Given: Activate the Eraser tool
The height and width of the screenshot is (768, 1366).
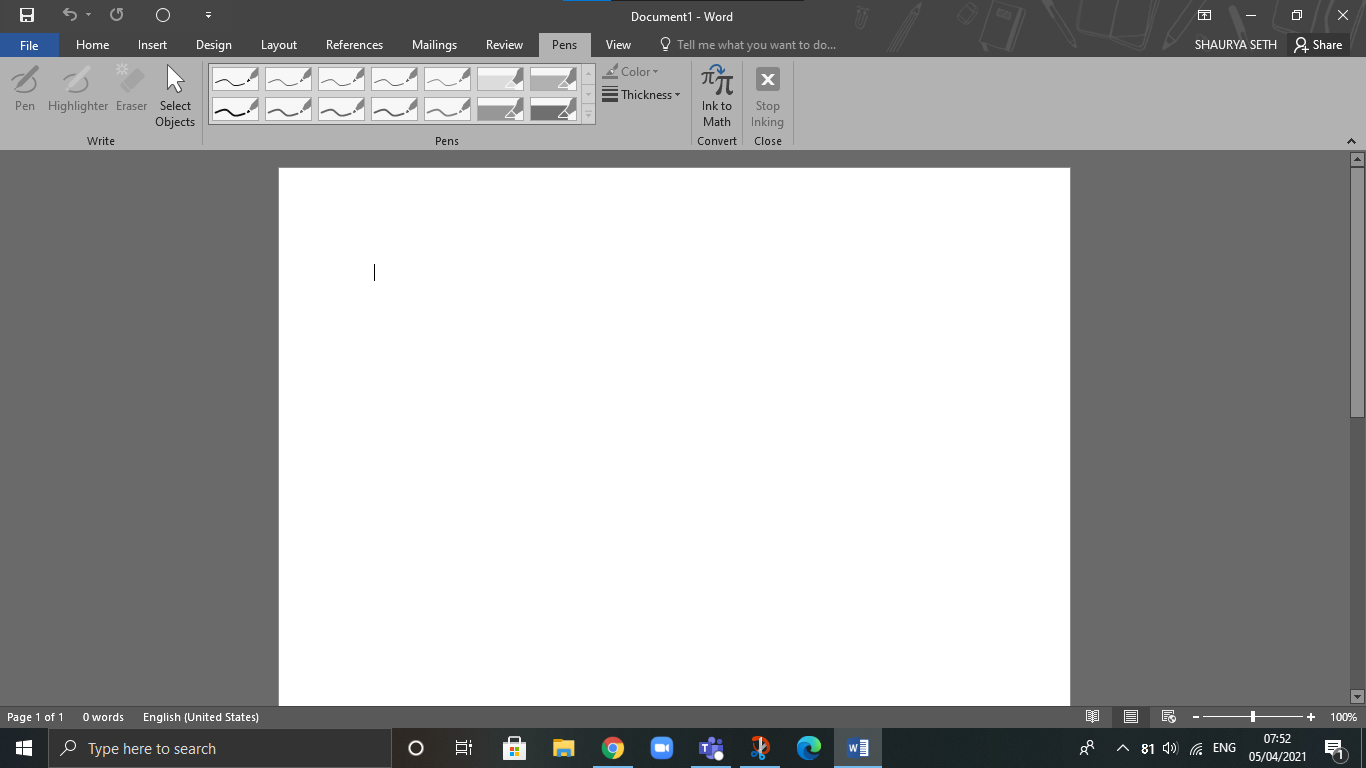Looking at the screenshot, I should (x=131, y=89).
